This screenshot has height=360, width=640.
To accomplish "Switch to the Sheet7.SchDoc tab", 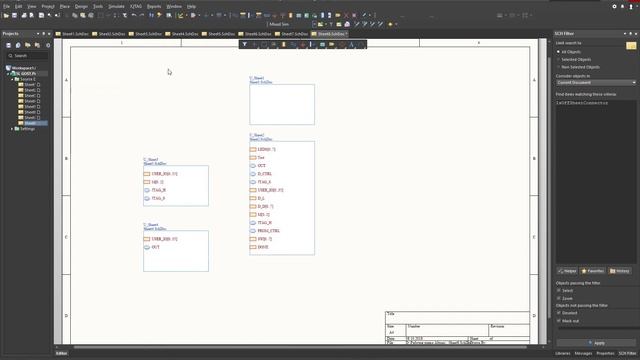I will click(292, 34).
